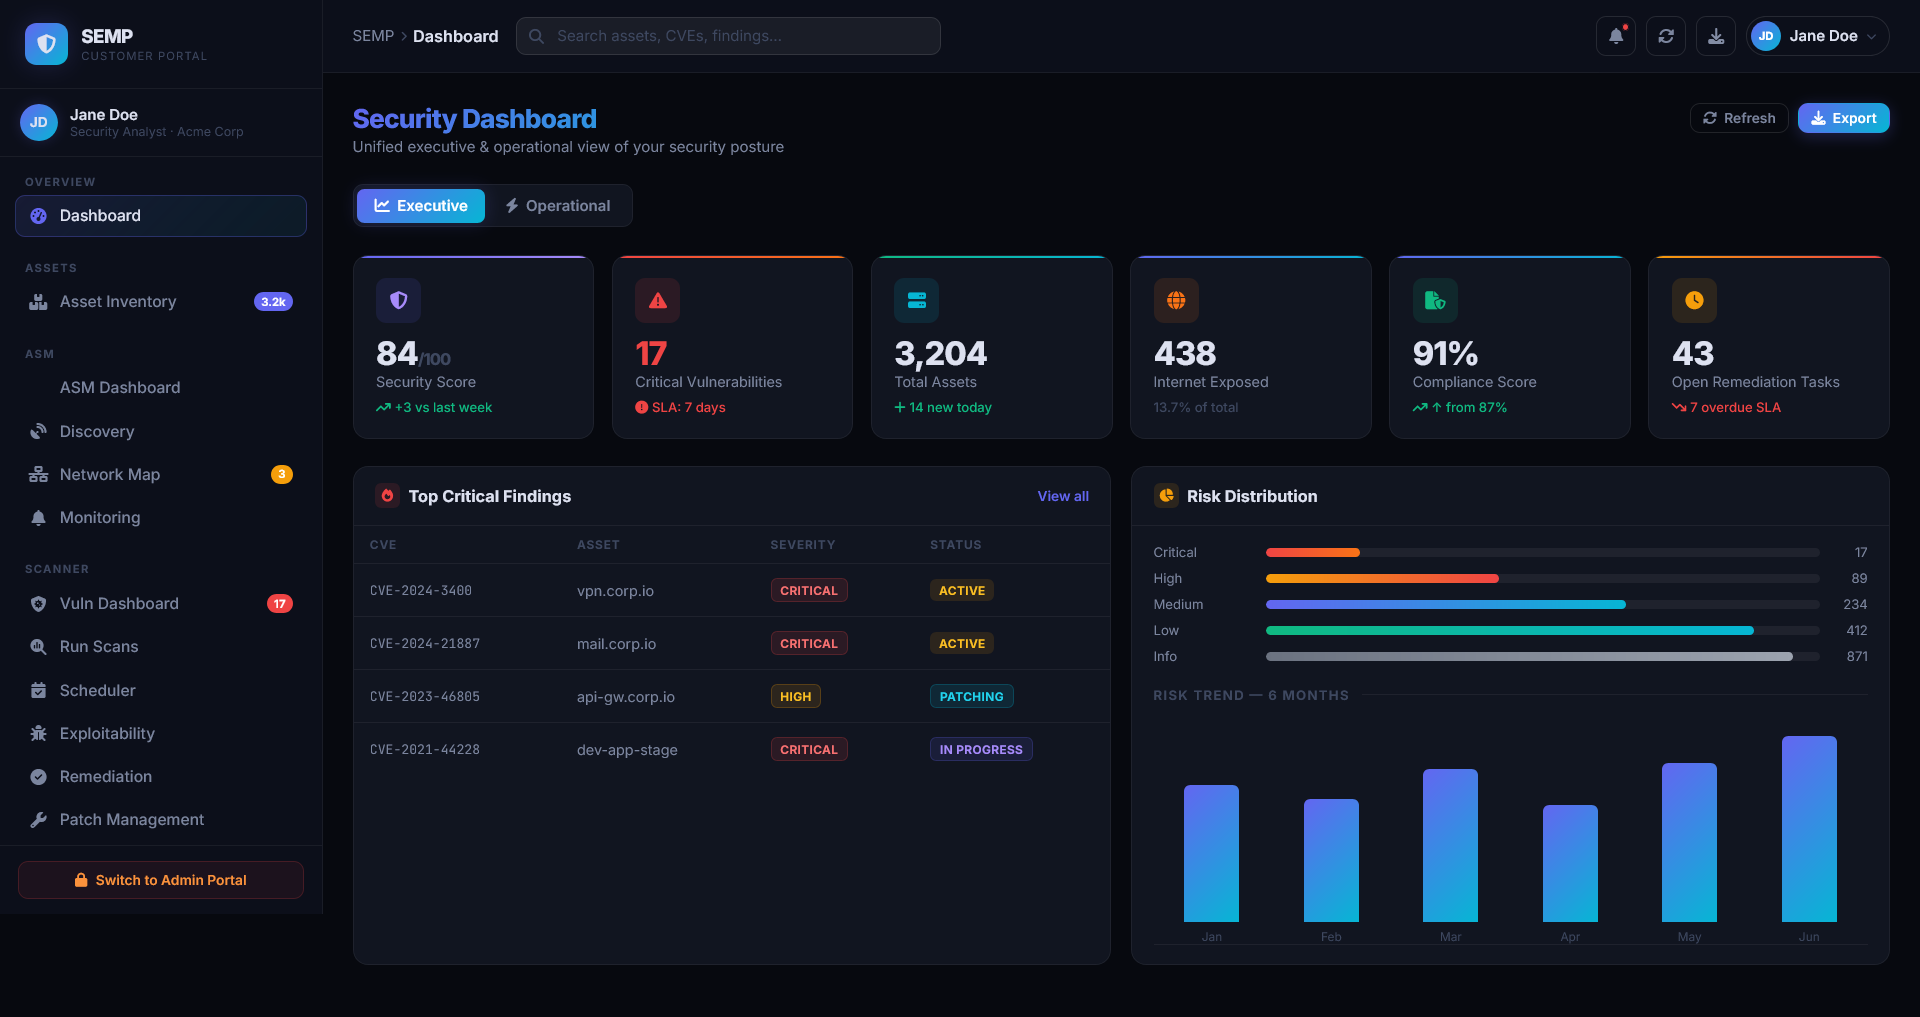
Task: Click the Dashboard breadcrumb label
Action: click(455, 36)
